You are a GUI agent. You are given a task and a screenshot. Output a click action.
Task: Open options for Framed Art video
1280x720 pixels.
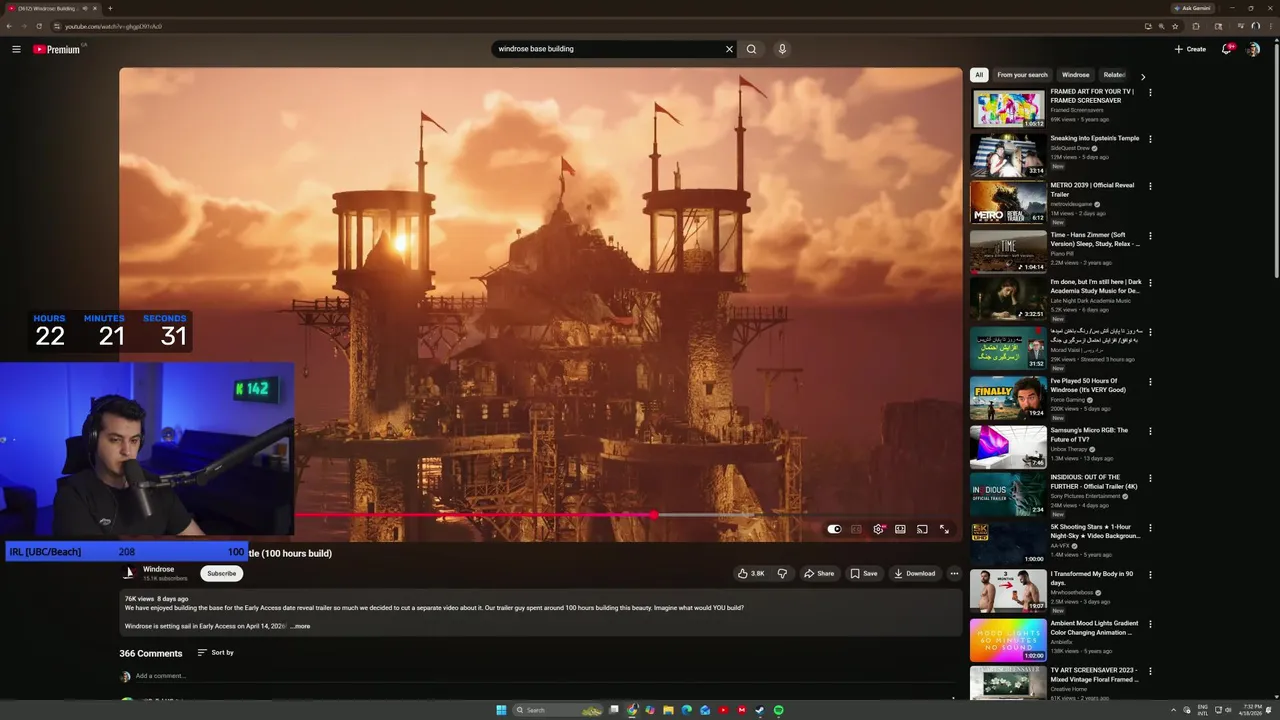[x=1150, y=92]
